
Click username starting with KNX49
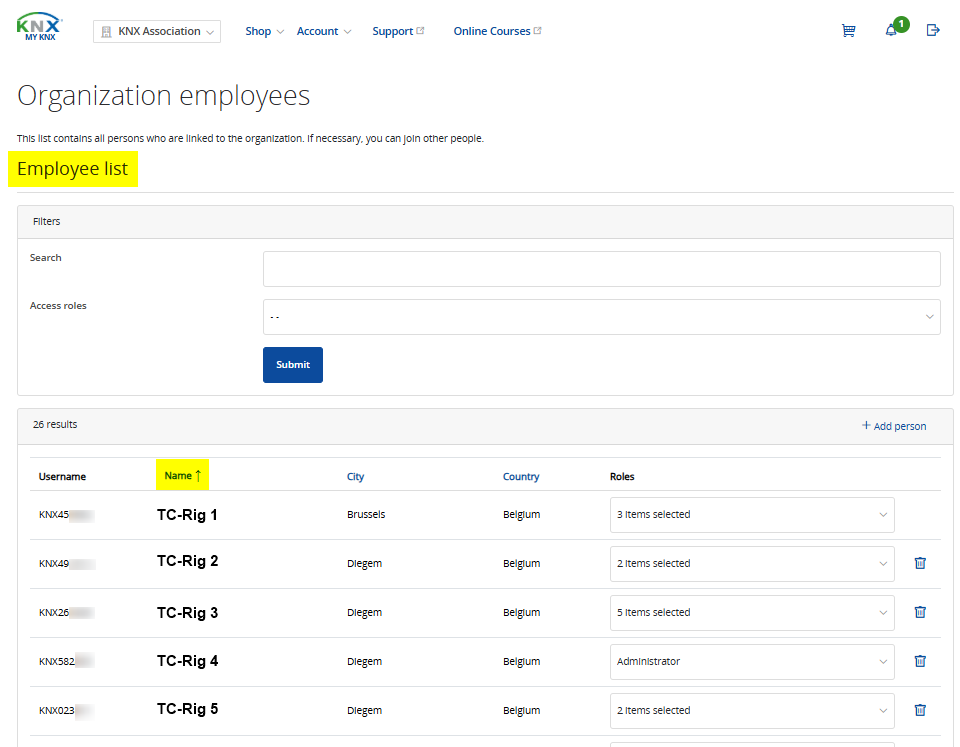pyautogui.click(x=67, y=564)
